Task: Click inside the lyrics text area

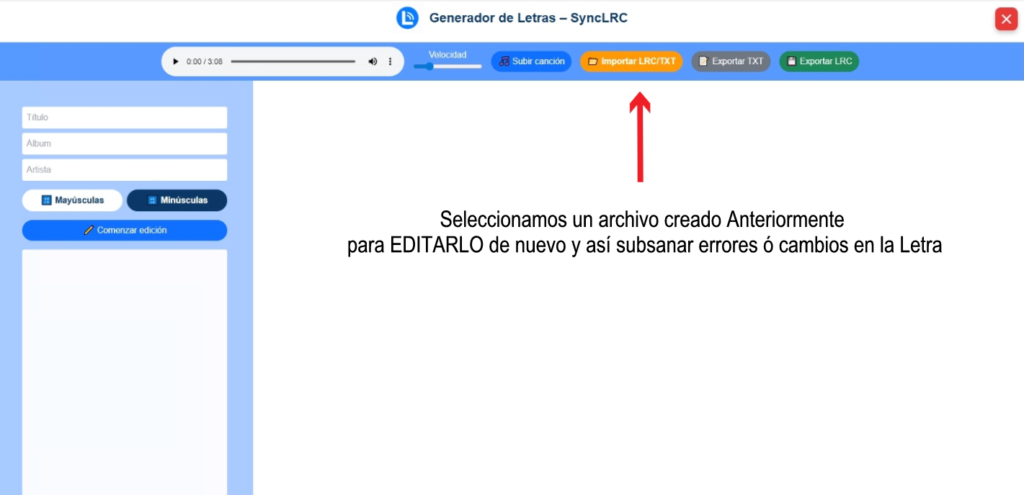Action: click(x=125, y=370)
